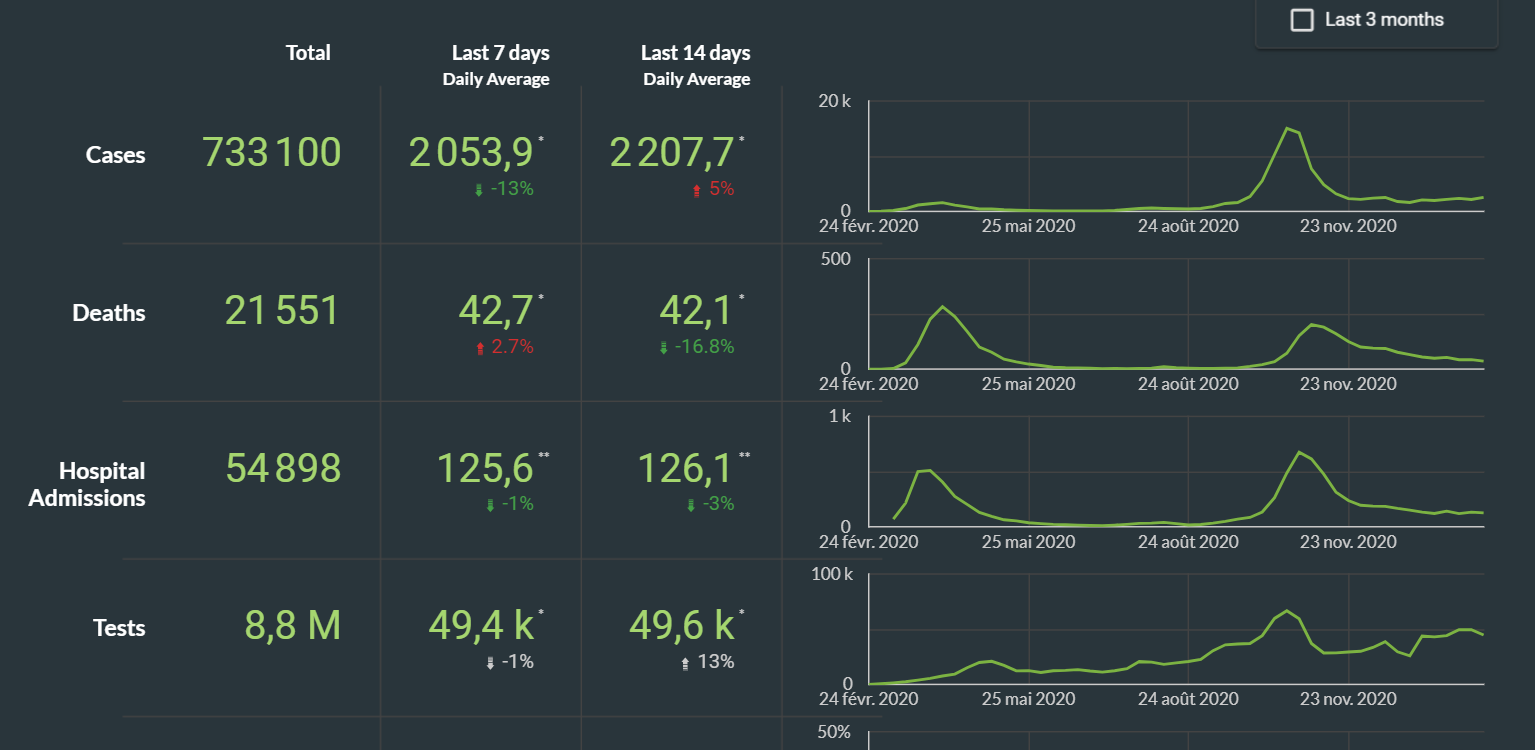Click the grey up arrow beside Tests 13%
The image size is (1535, 750).
tap(686, 662)
